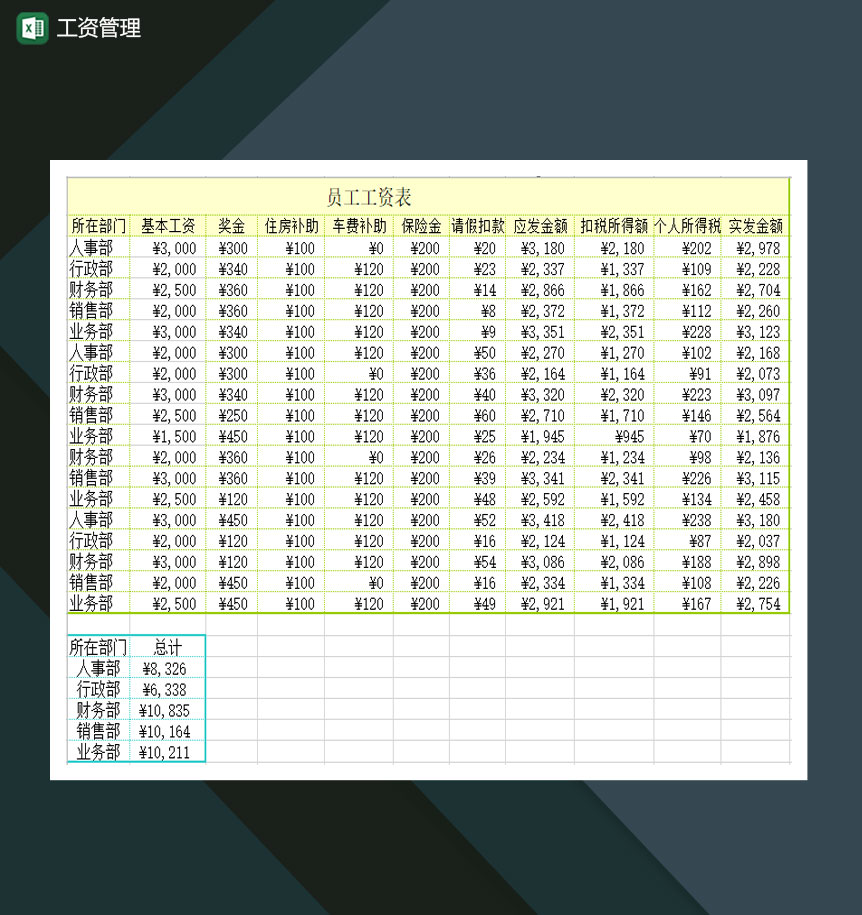Click the ¥3,000 basic salary cell in row one
The width and height of the screenshot is (862, 915).
(166, 247)
